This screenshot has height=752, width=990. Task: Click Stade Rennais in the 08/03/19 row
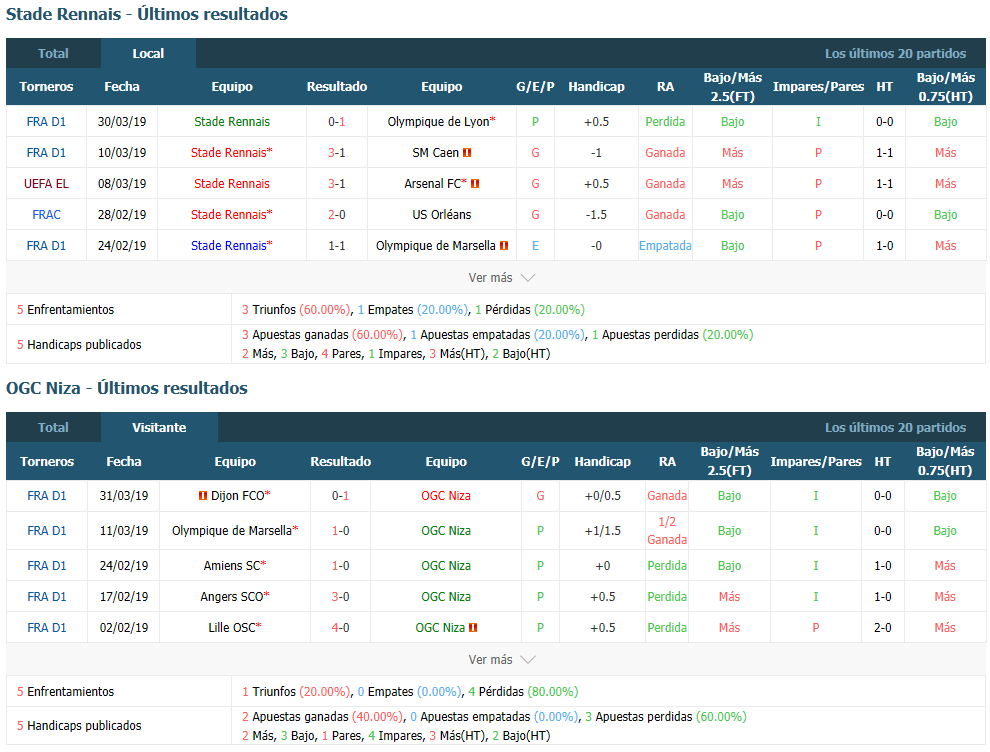(x=232, y=184)
